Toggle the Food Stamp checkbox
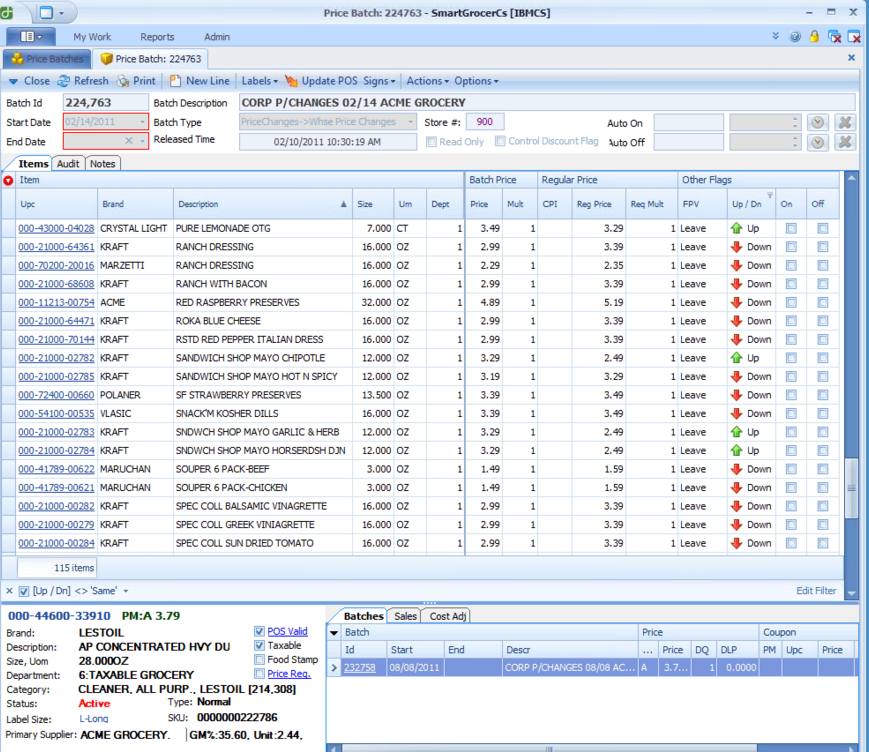This screenshot has height=752, width=869. (x=259, y=659)
